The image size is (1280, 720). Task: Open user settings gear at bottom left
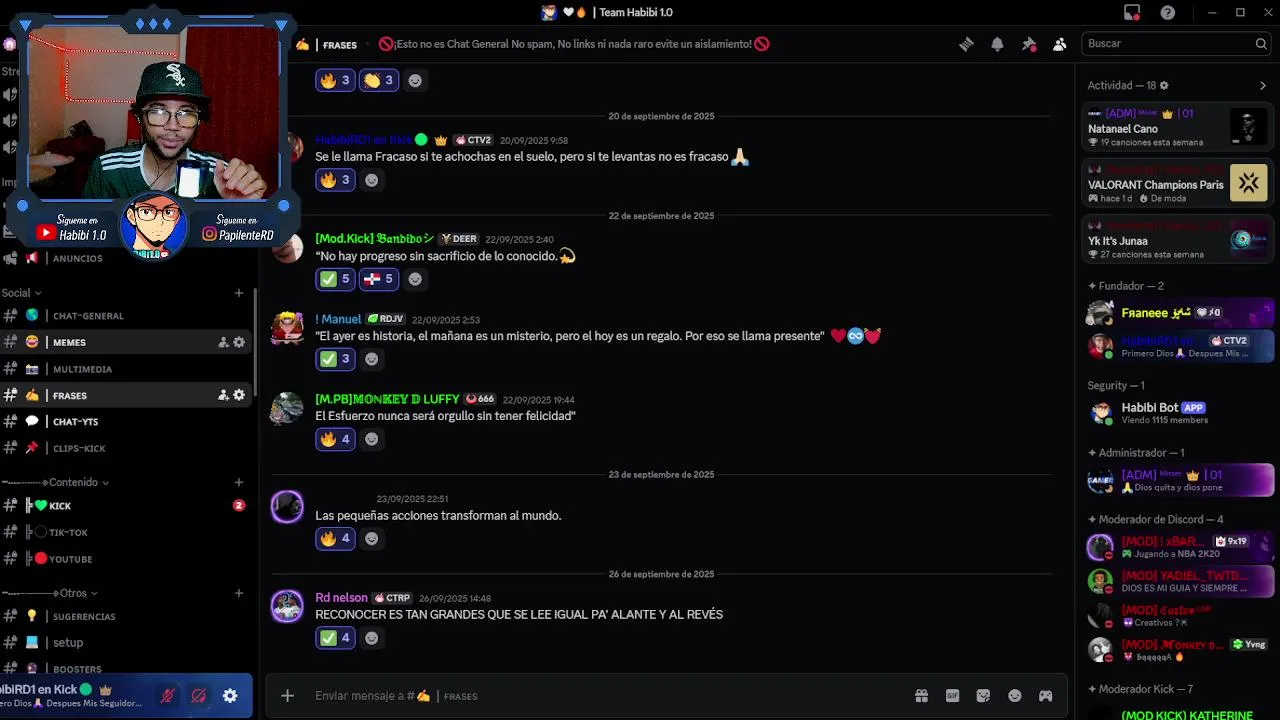coord(230,696)
